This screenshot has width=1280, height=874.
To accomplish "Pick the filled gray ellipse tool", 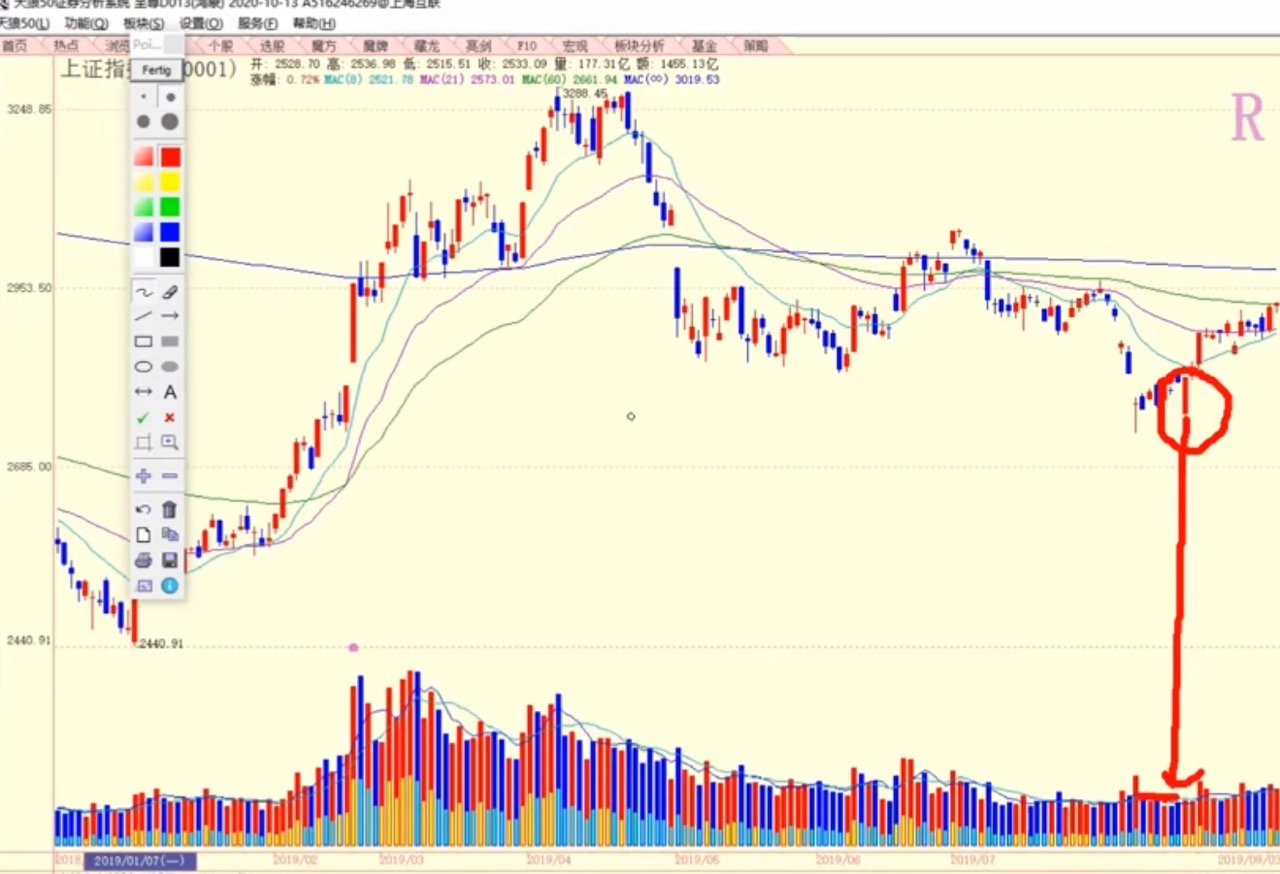I will coord(170,367).
